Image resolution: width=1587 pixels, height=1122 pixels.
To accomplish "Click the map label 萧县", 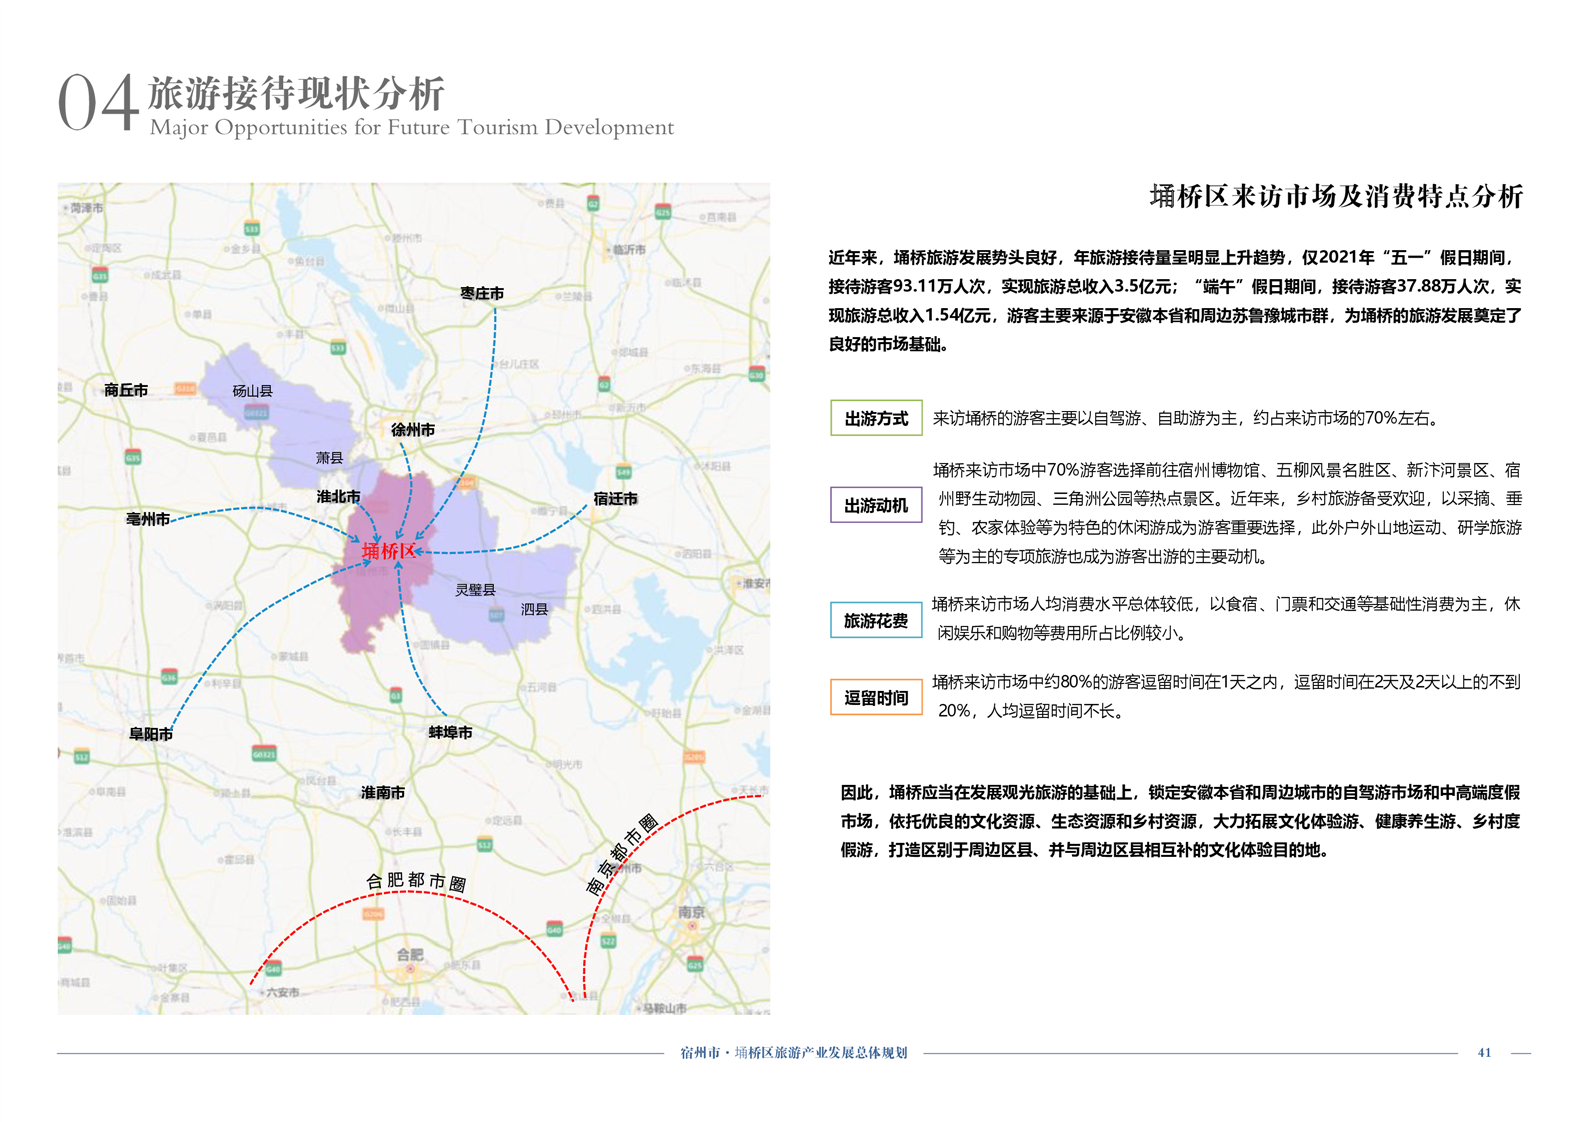I will pyautogui.click(x=329, y=457).
